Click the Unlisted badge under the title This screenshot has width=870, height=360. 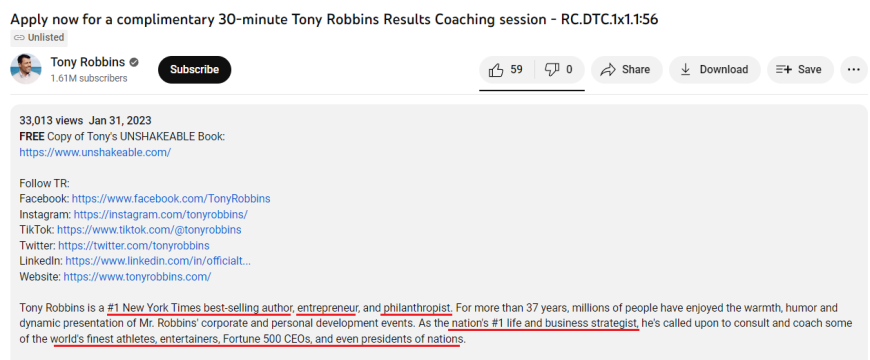pyautogui.click(x=39, y=38)
